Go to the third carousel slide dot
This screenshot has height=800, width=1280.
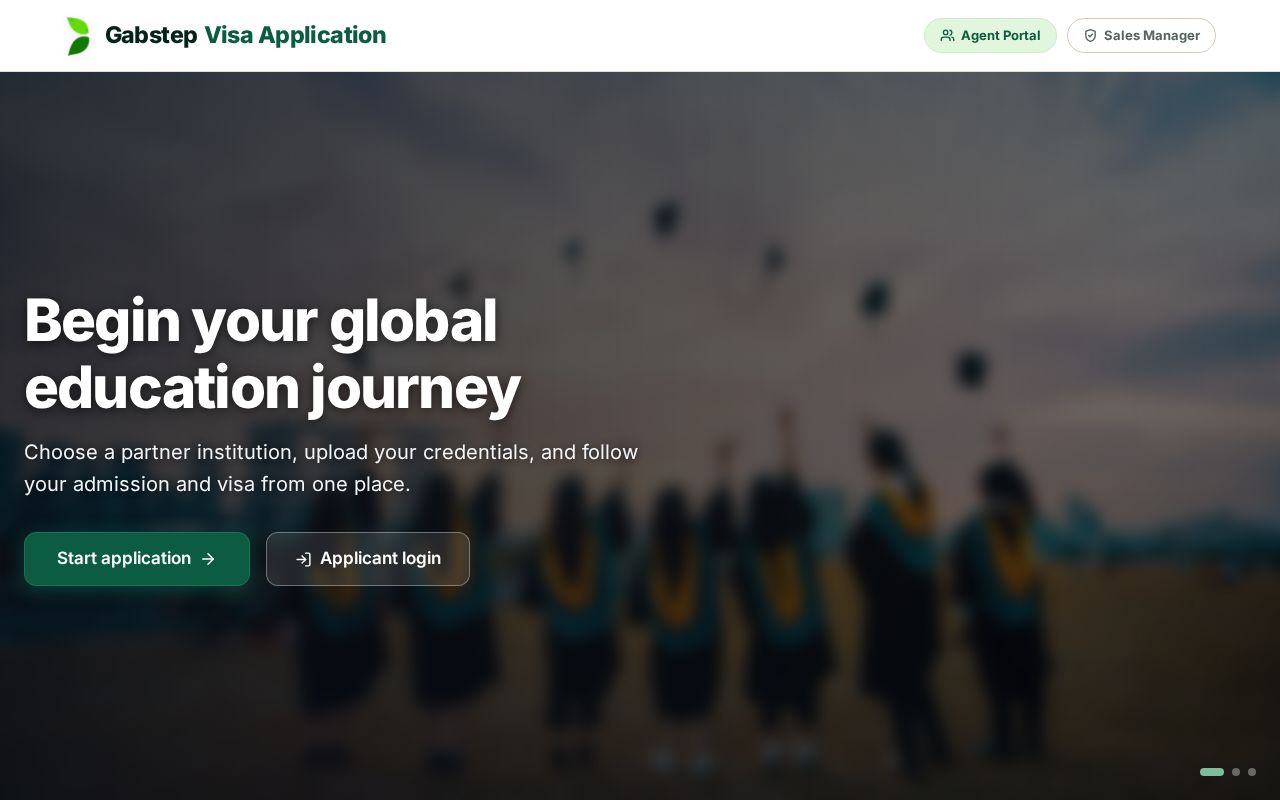click(x=1252, y=772)
